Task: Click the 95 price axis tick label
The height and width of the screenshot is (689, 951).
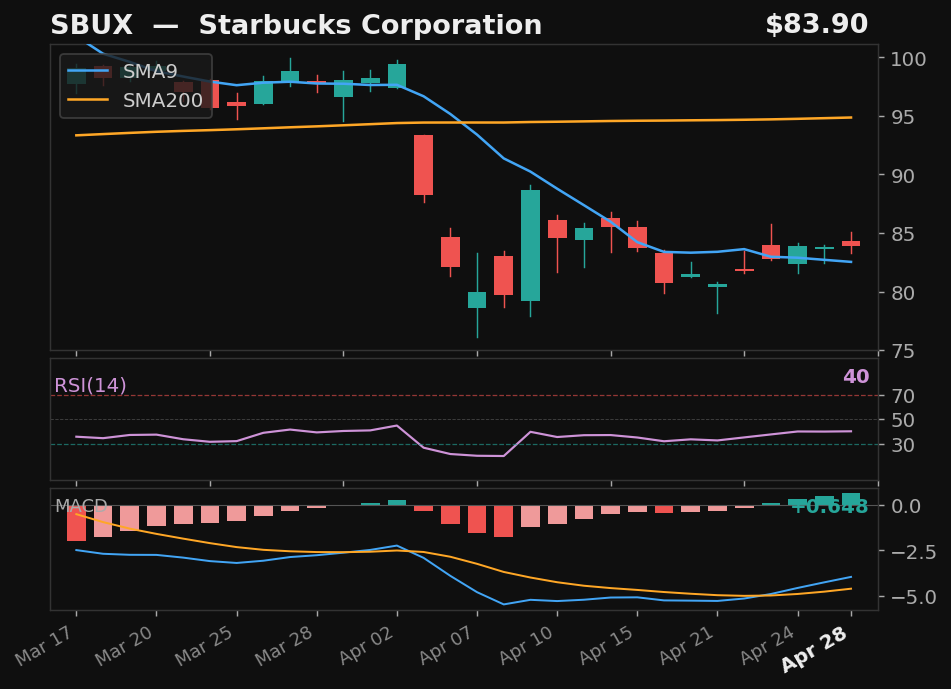Action: (x=902, y=117)
